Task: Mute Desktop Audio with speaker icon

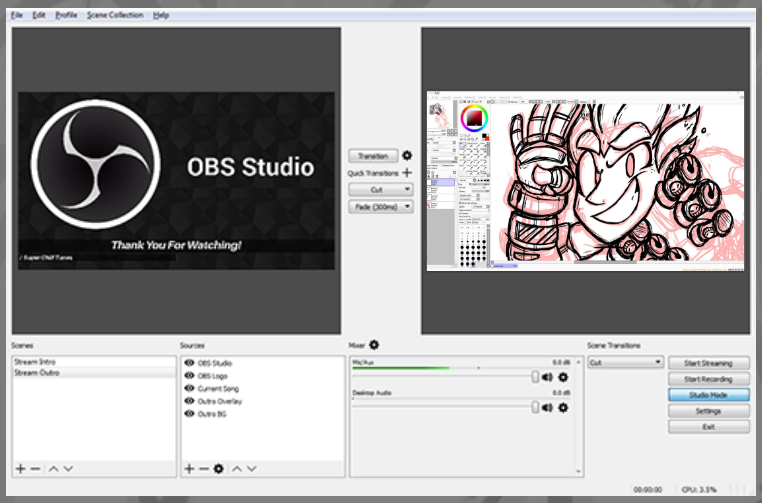Action: [547, 407]
